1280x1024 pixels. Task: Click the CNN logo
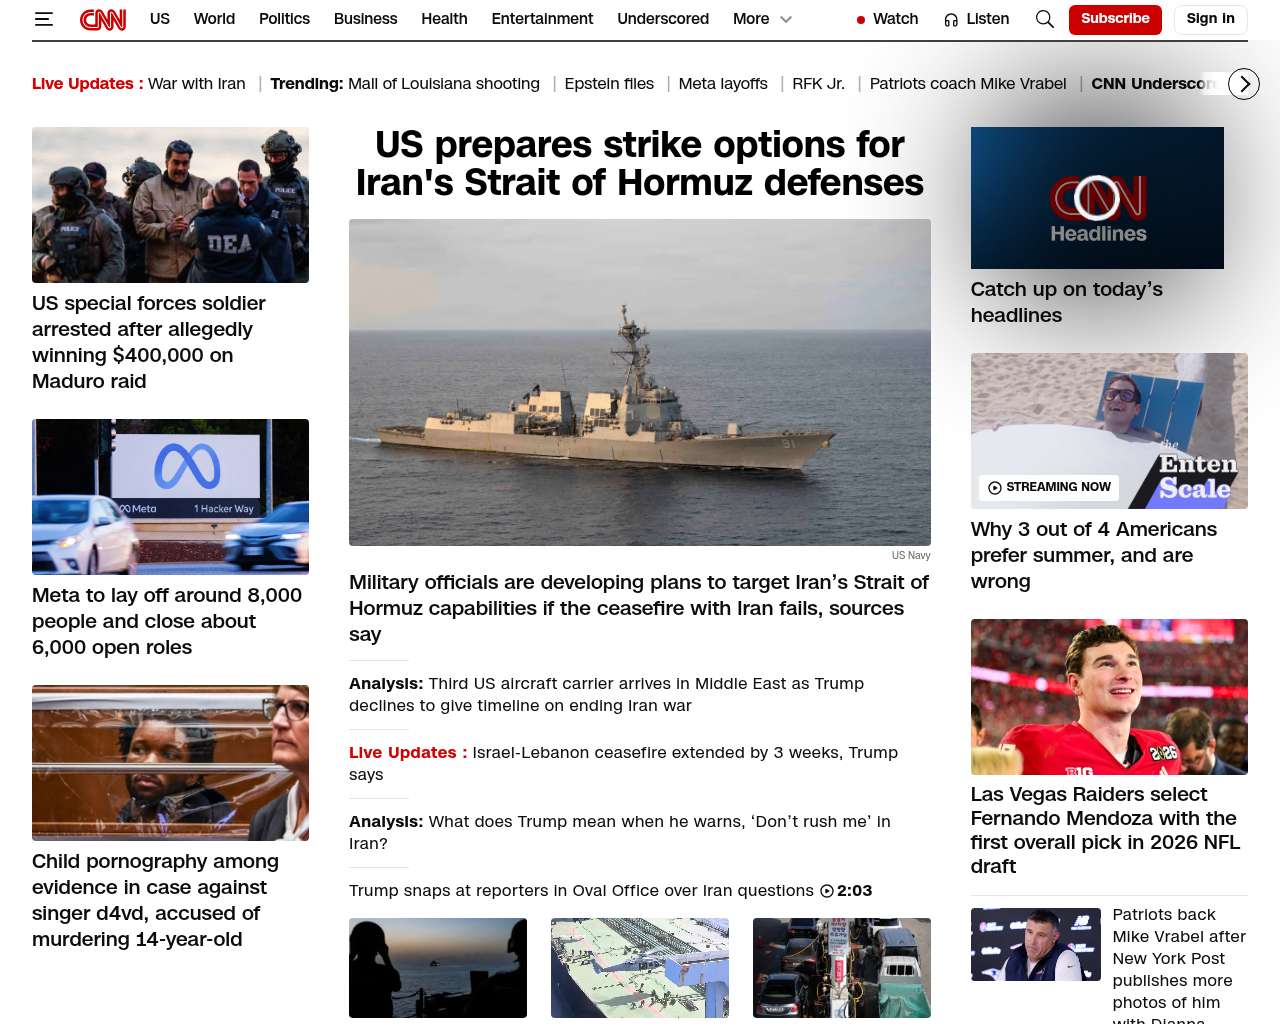click(x=103, y=19)
